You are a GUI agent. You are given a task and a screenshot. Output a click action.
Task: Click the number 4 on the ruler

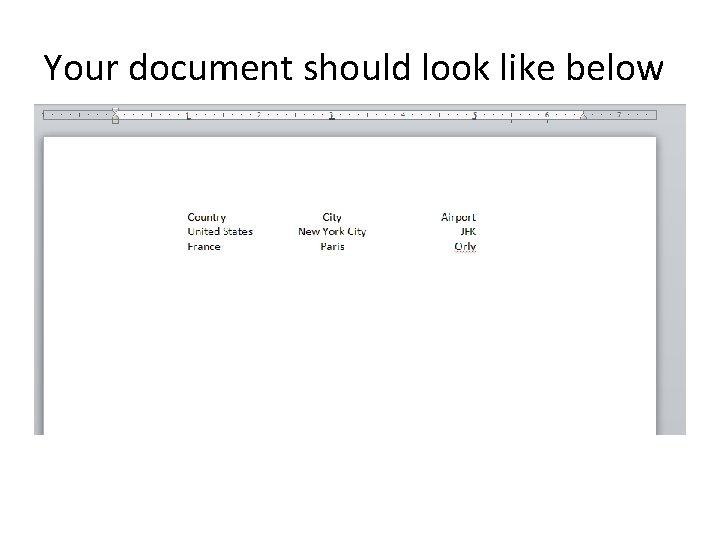403,115
